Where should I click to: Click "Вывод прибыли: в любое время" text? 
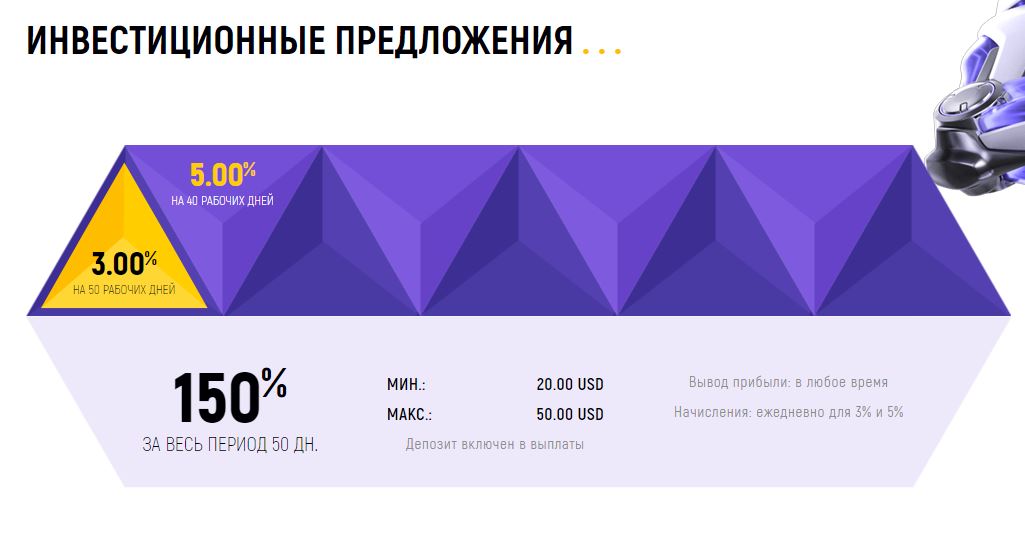pyautogui.click(x=788, y=382)
